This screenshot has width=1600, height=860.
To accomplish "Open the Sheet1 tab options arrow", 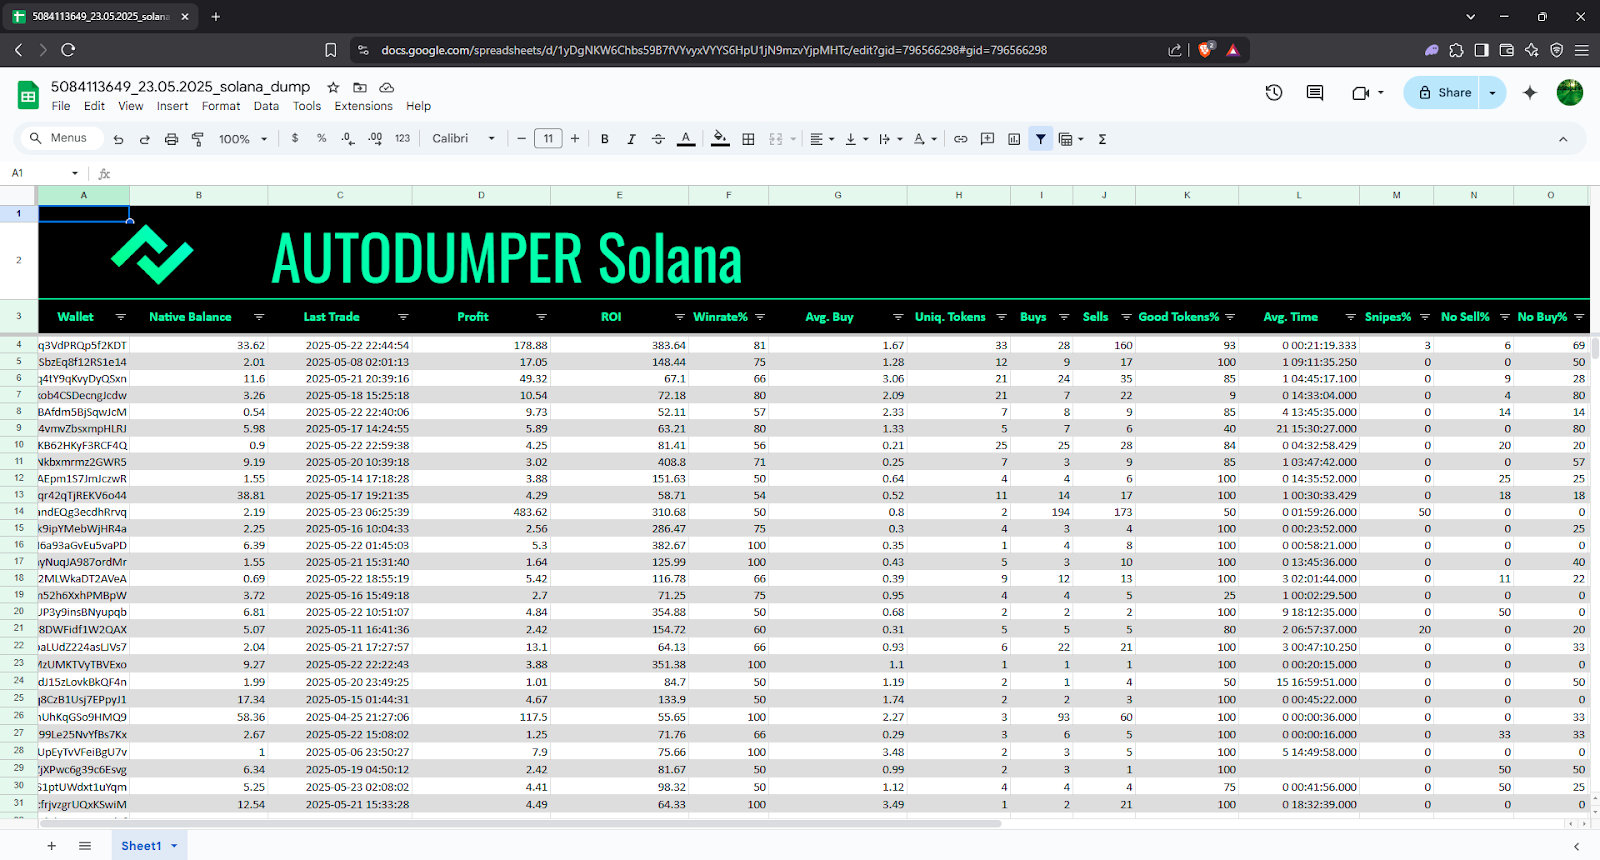I will tap(174, 846).
